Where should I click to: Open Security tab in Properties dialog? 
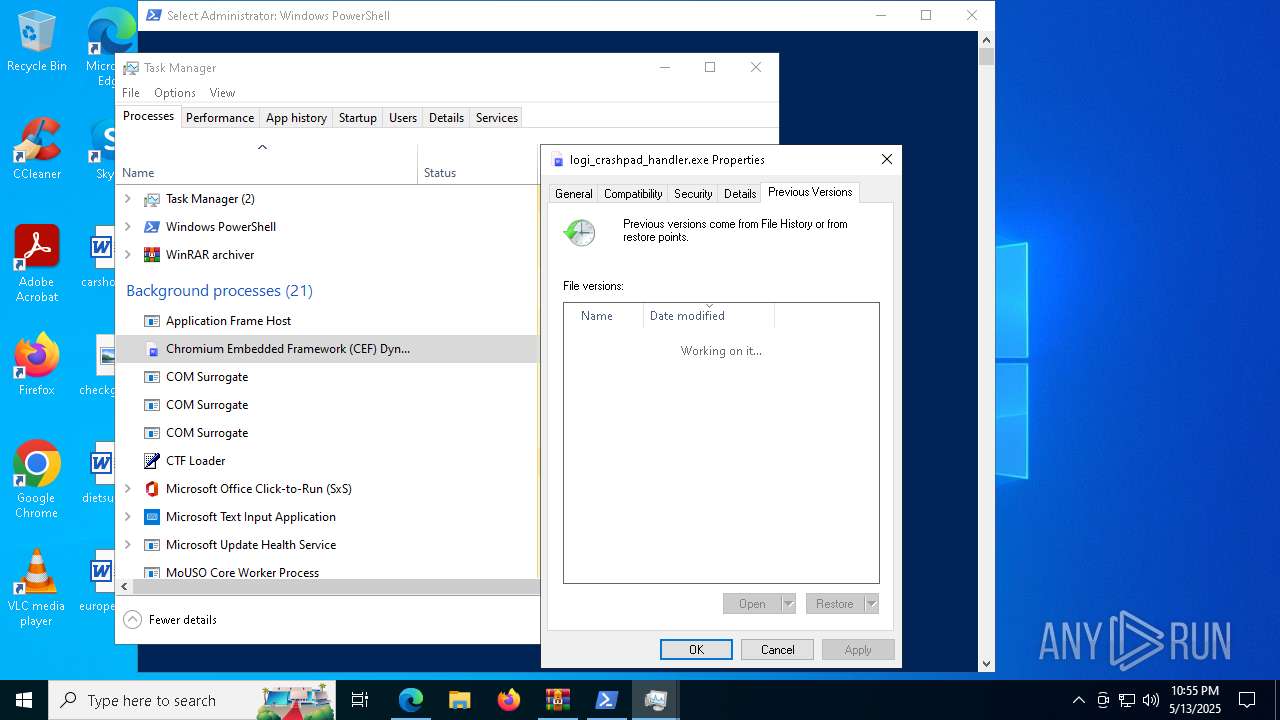(693, 194)
